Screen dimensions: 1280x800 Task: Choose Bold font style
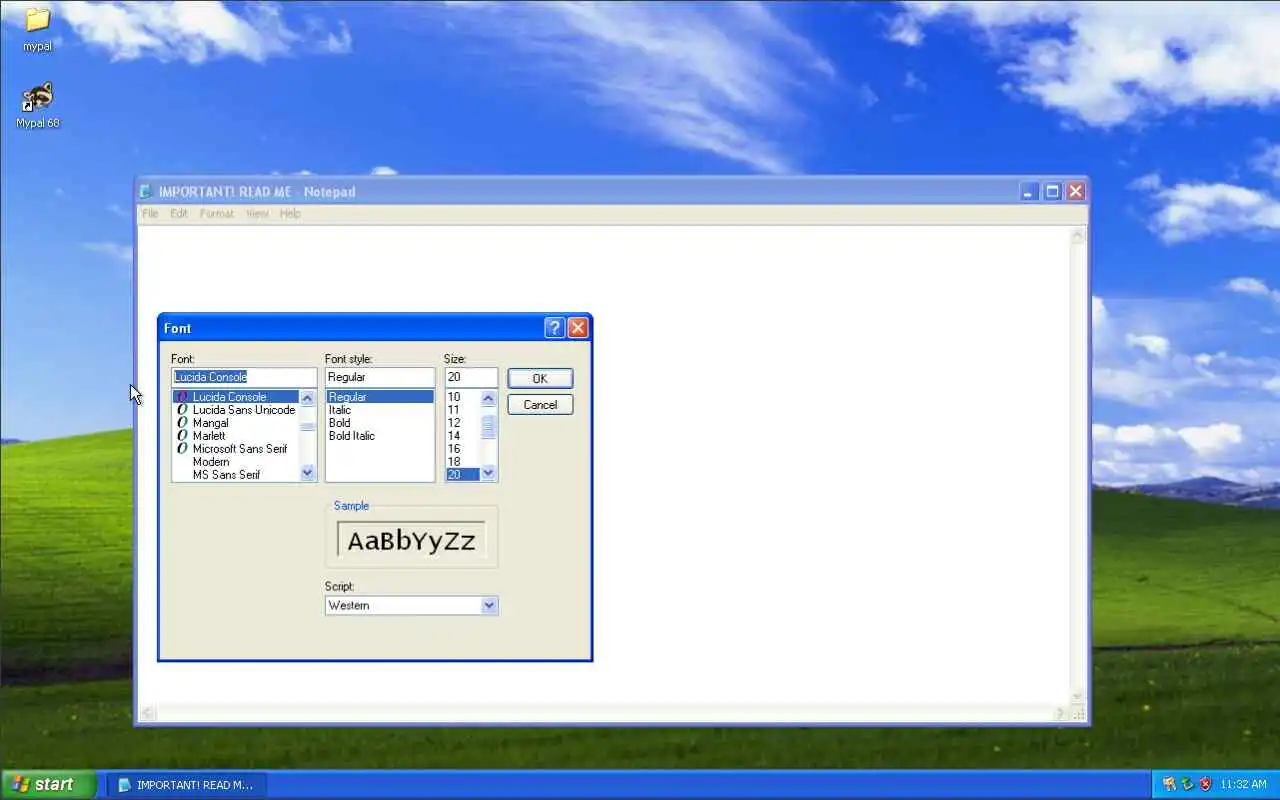pos(380,423)
